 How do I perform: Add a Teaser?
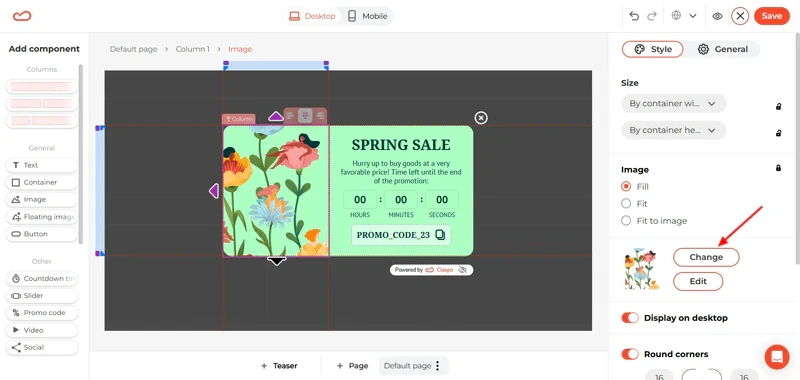pyautogui.click(x=279, y=366)
